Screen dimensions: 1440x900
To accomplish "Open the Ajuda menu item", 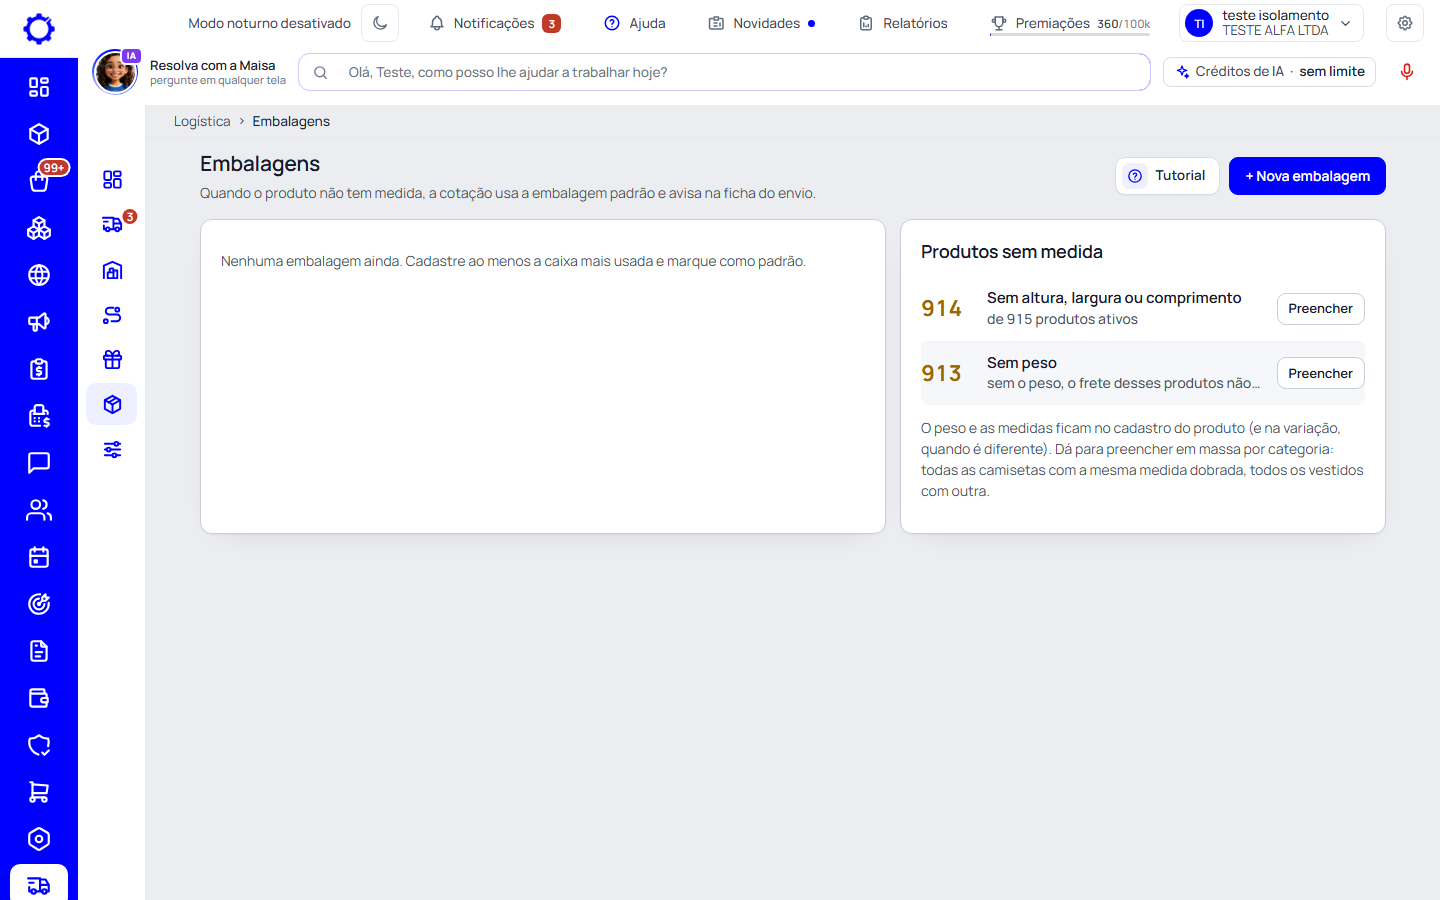I will click(635, 23).
